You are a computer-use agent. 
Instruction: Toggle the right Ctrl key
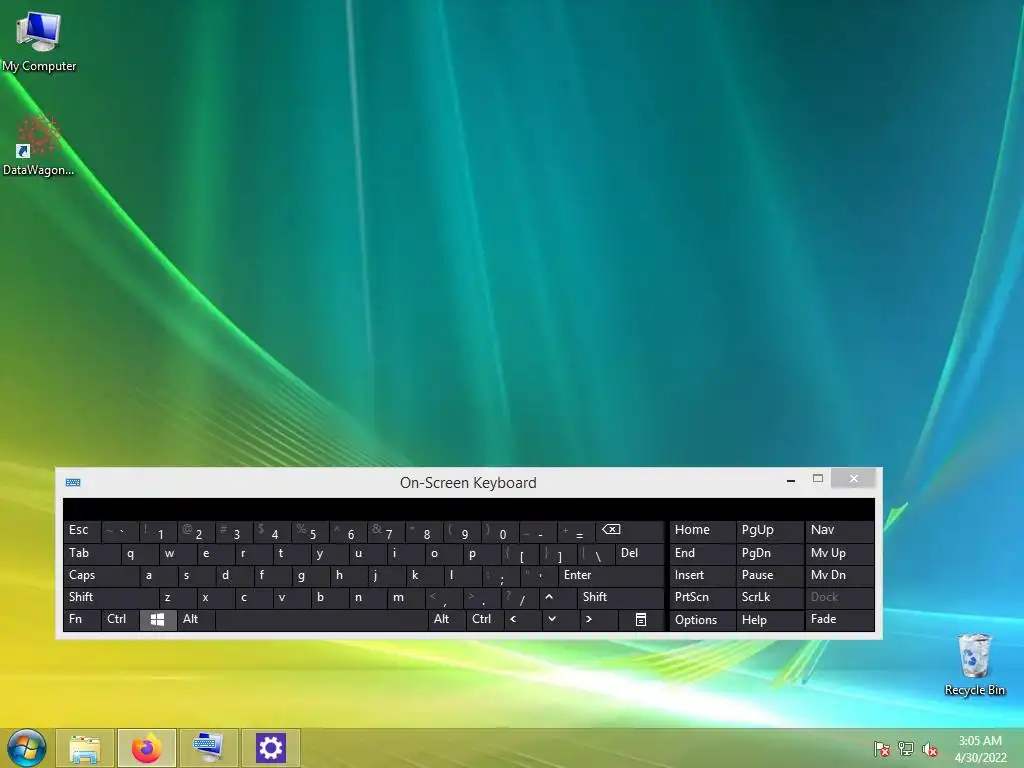tap(485, 620)
